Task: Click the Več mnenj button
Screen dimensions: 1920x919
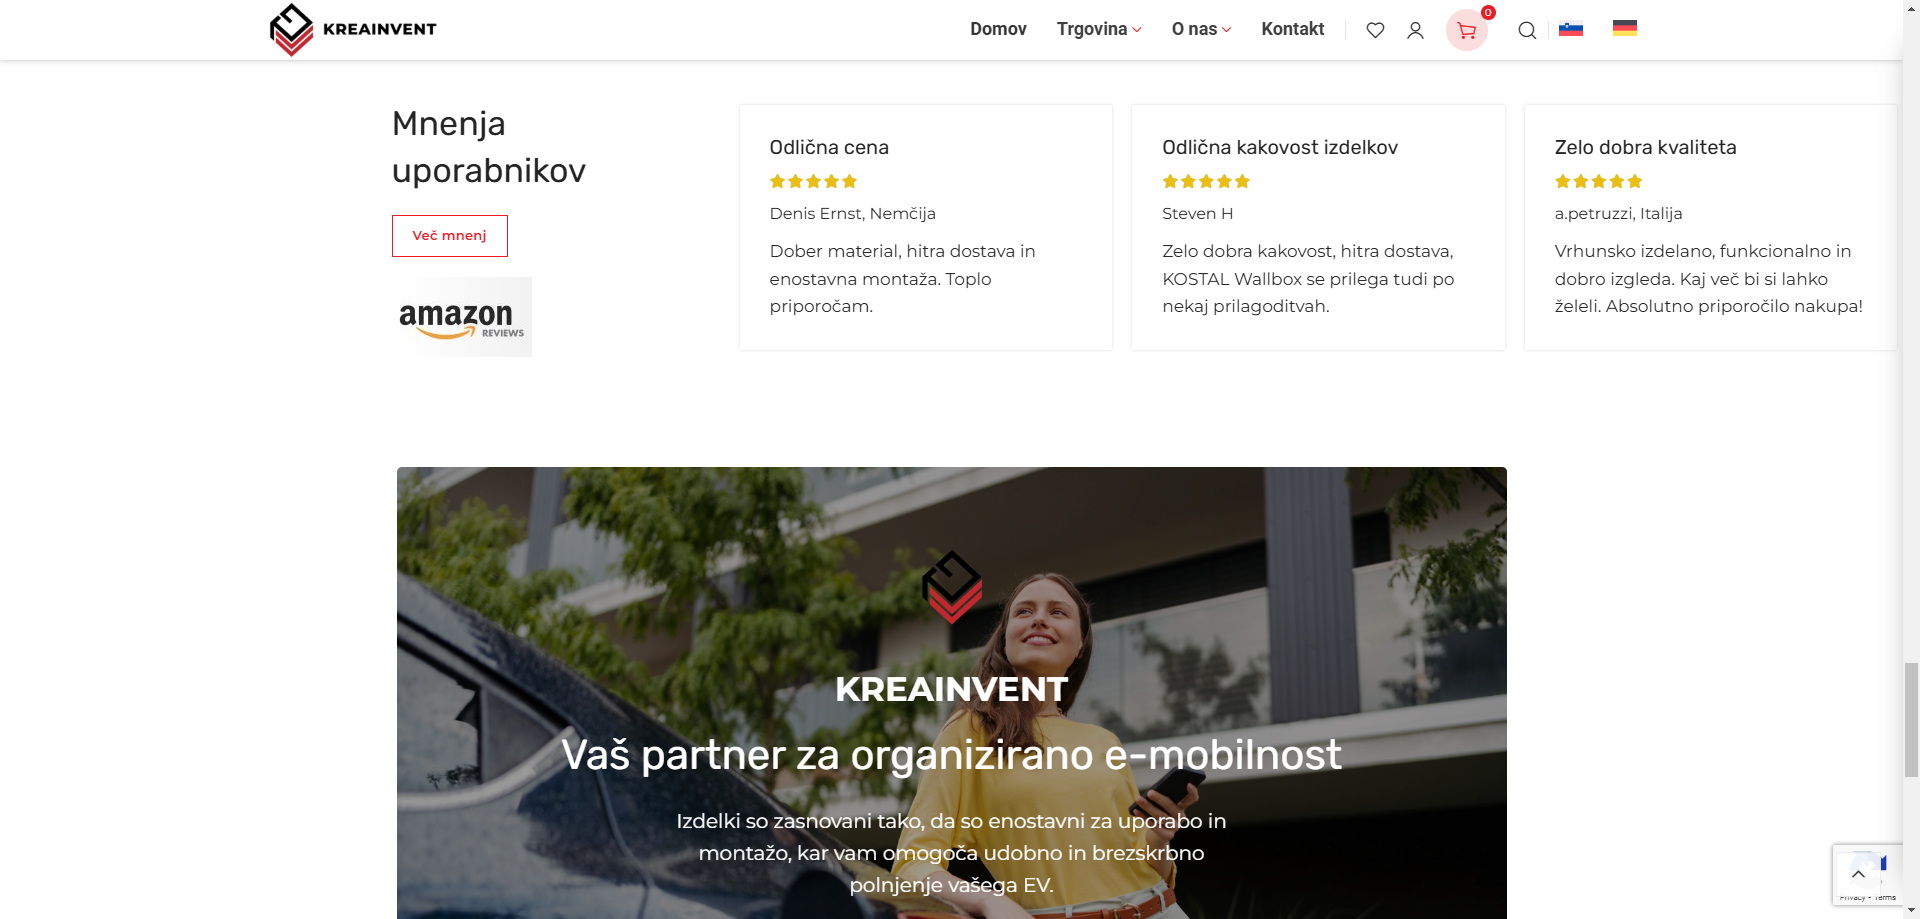Action: (x=450, y=236)
